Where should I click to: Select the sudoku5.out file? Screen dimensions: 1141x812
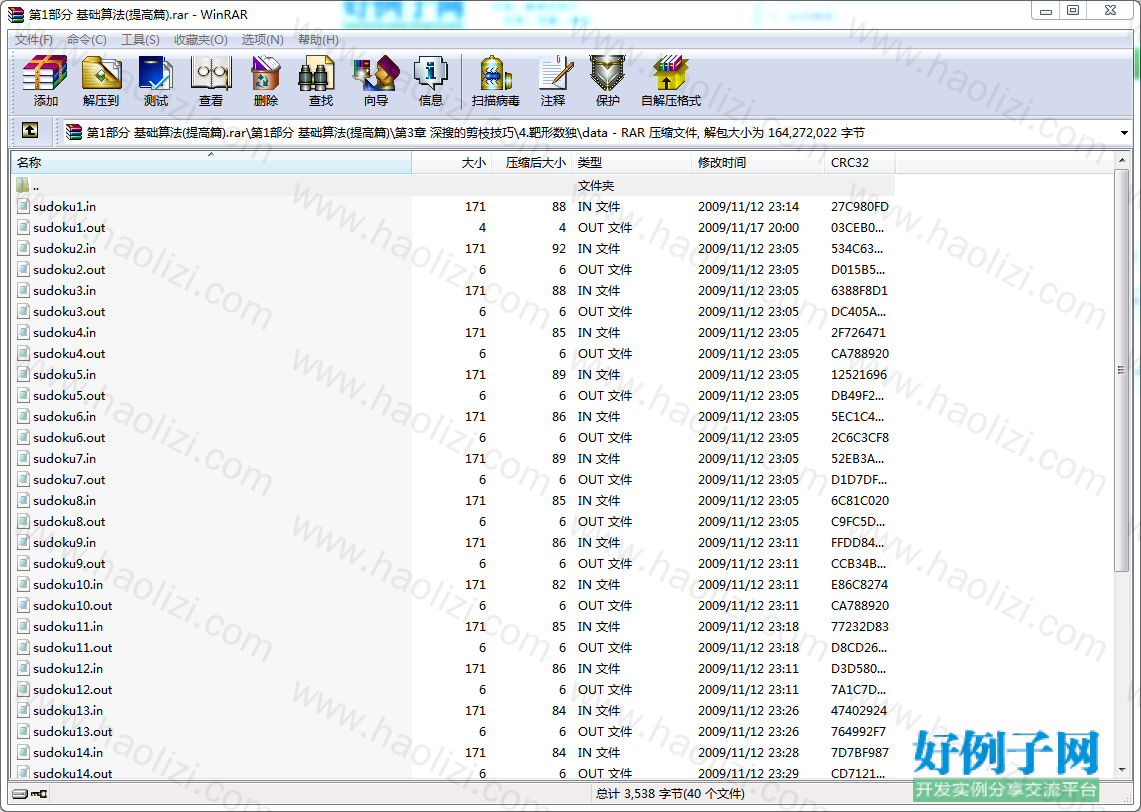[68, 395]
